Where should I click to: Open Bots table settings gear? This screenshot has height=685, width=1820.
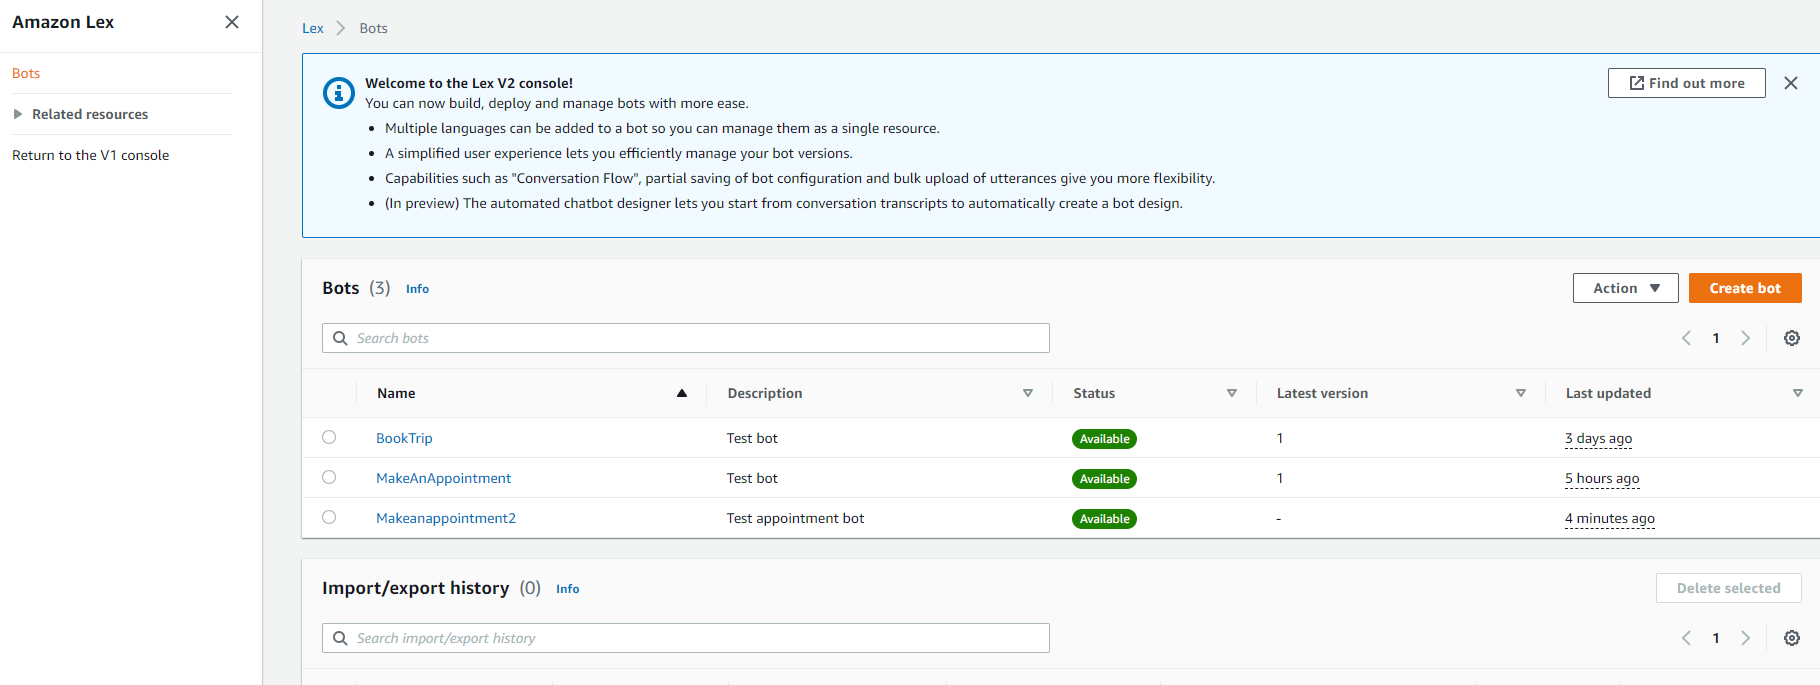click(x=1791, y=338)
